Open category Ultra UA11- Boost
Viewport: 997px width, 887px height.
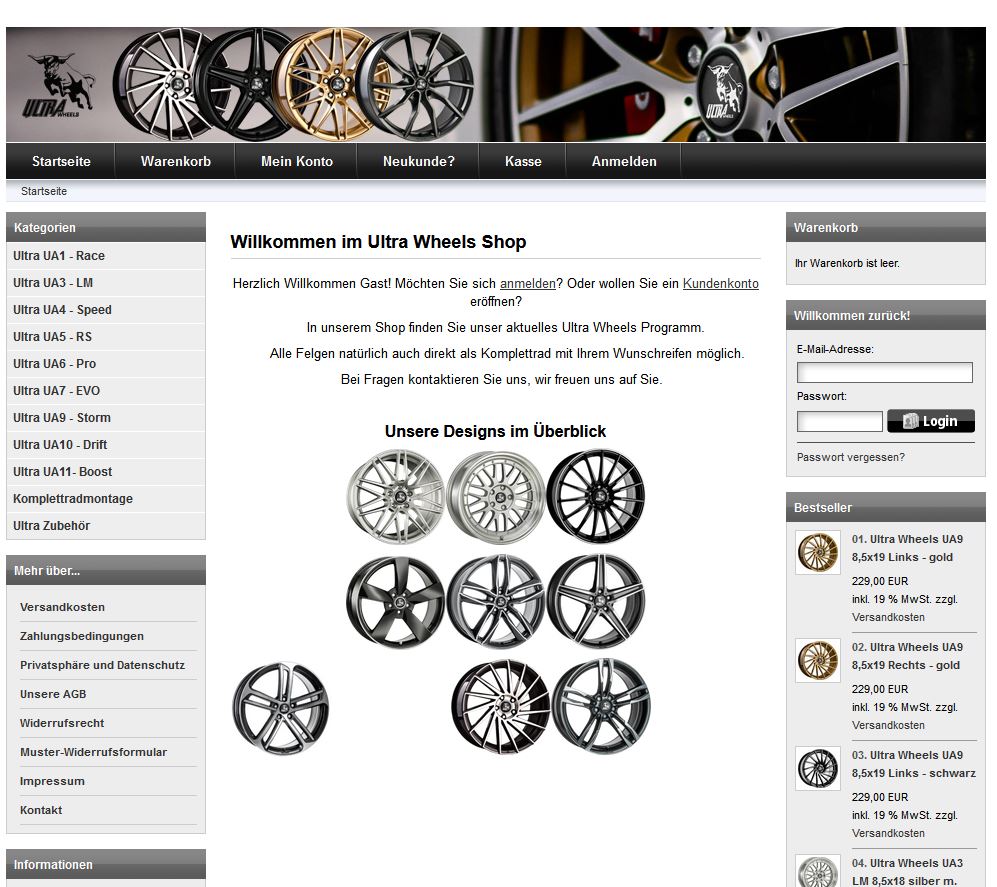tap(106, 472)
